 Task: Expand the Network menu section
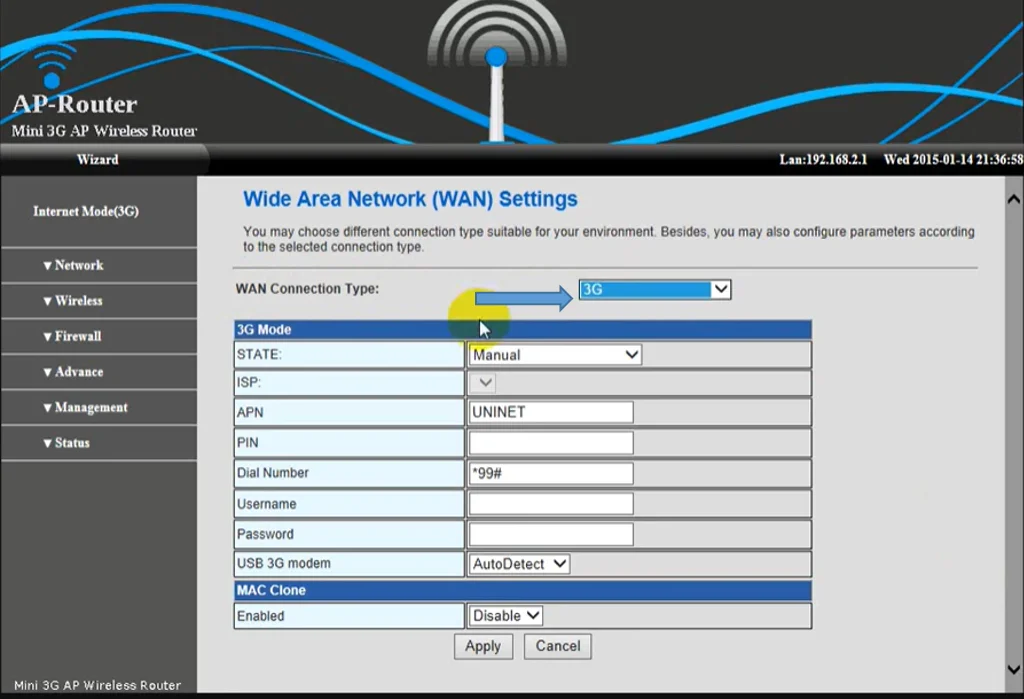point(73,265)
